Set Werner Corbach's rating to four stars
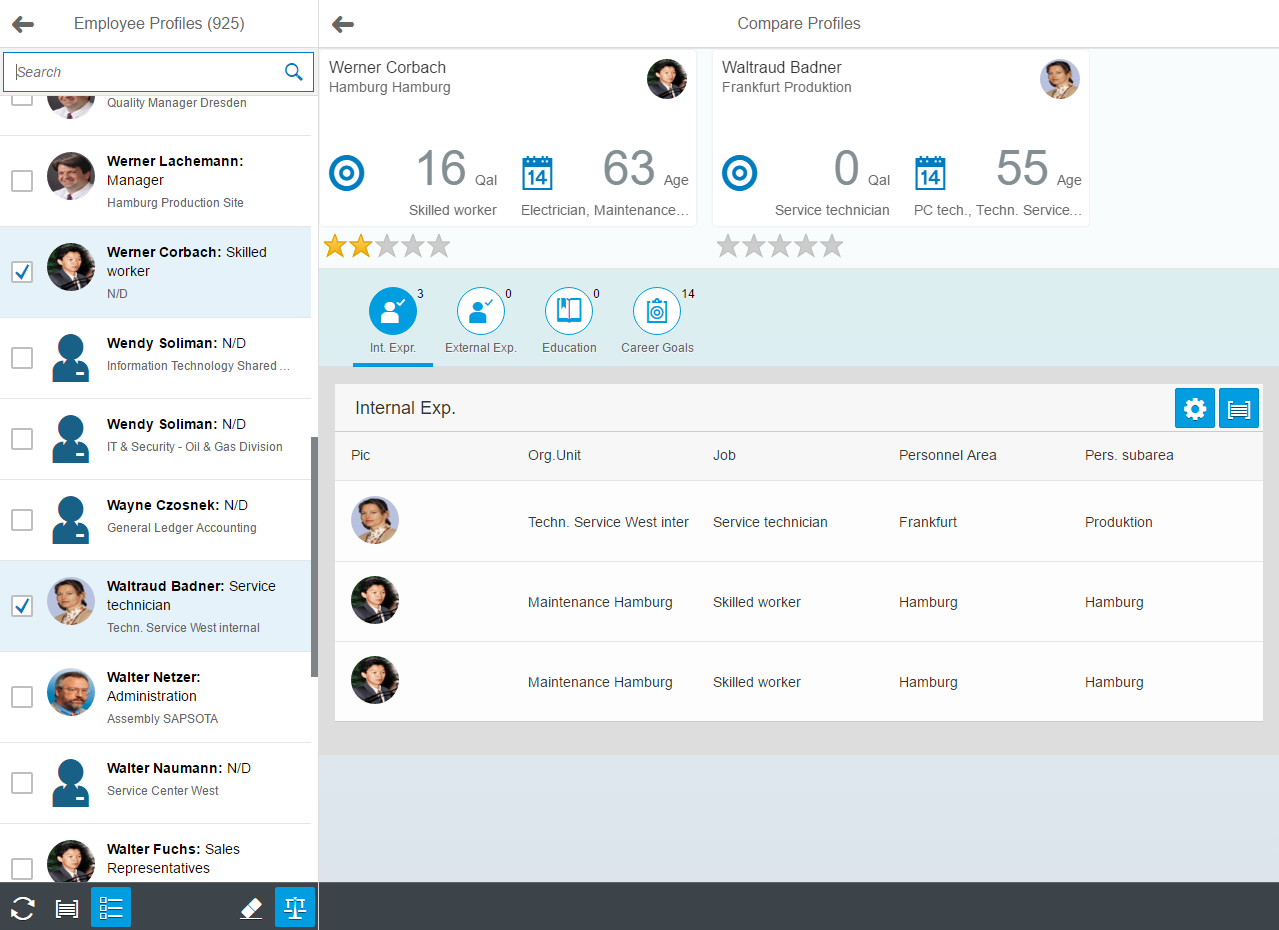 [413, 245]
